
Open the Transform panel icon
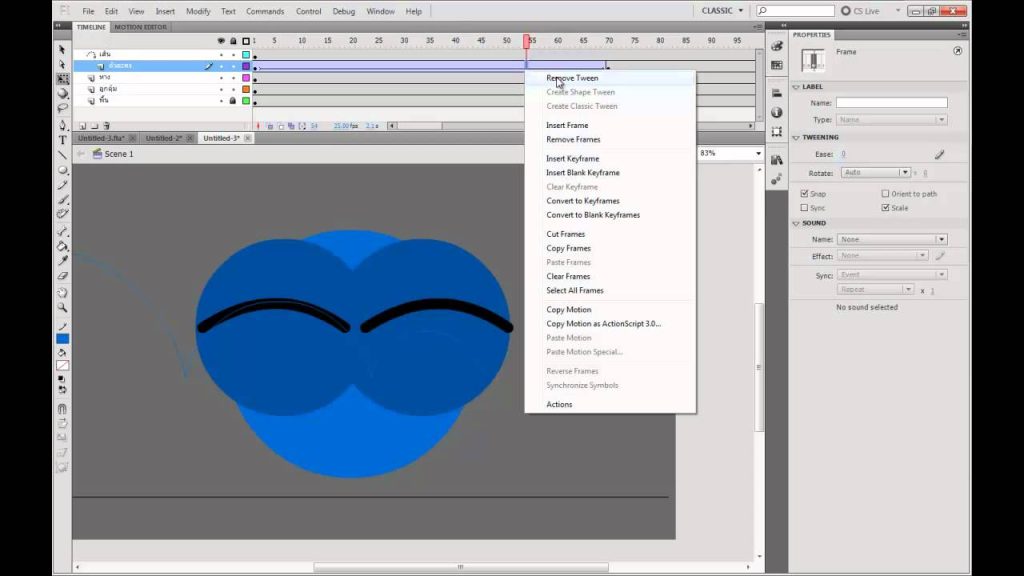(776, 132)
